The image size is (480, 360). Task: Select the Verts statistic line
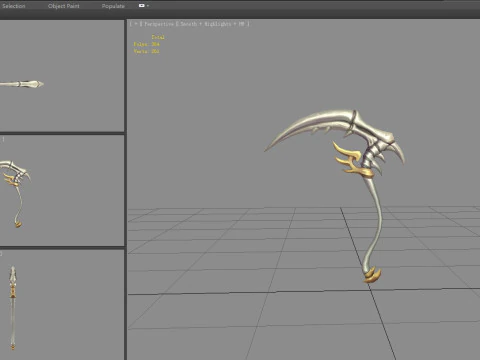point(147,51)
